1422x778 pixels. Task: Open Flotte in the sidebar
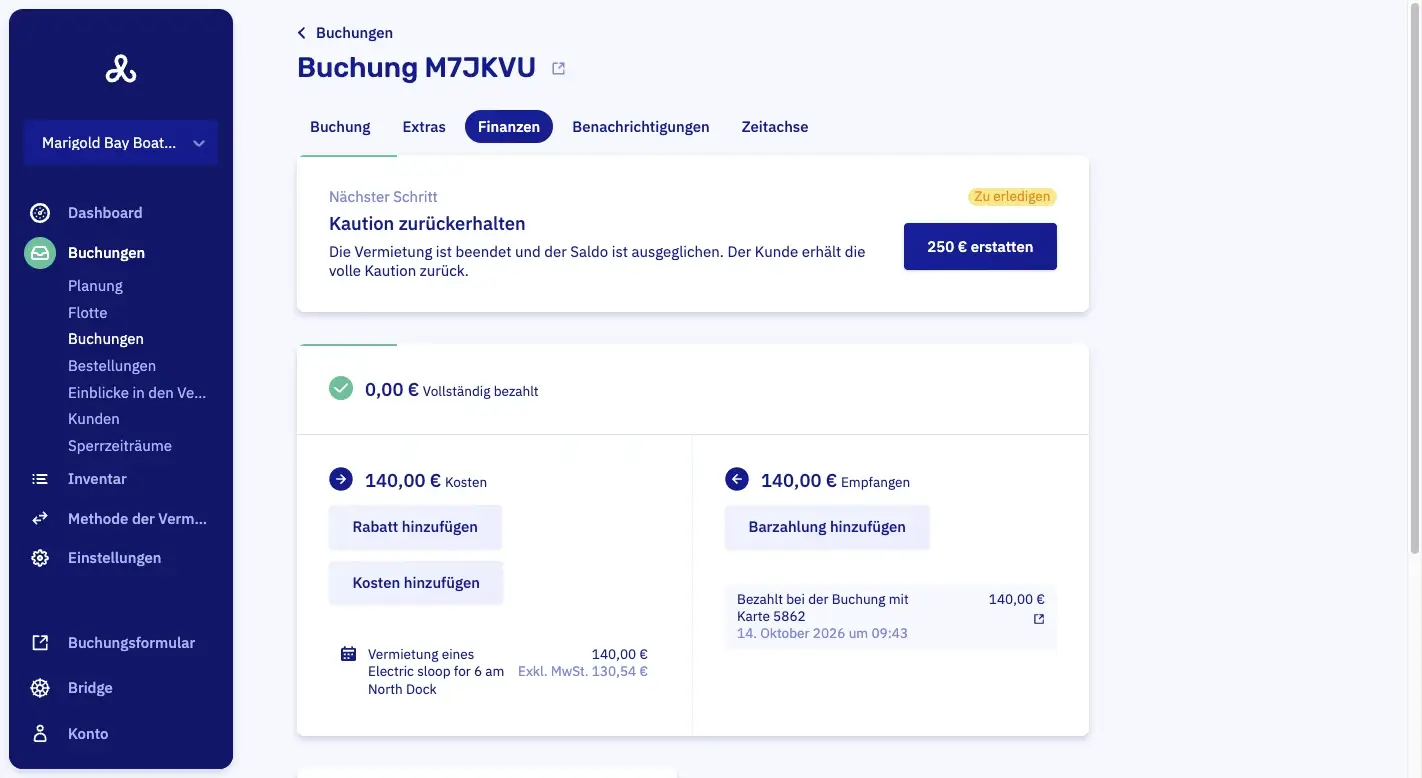click(87, 313)
